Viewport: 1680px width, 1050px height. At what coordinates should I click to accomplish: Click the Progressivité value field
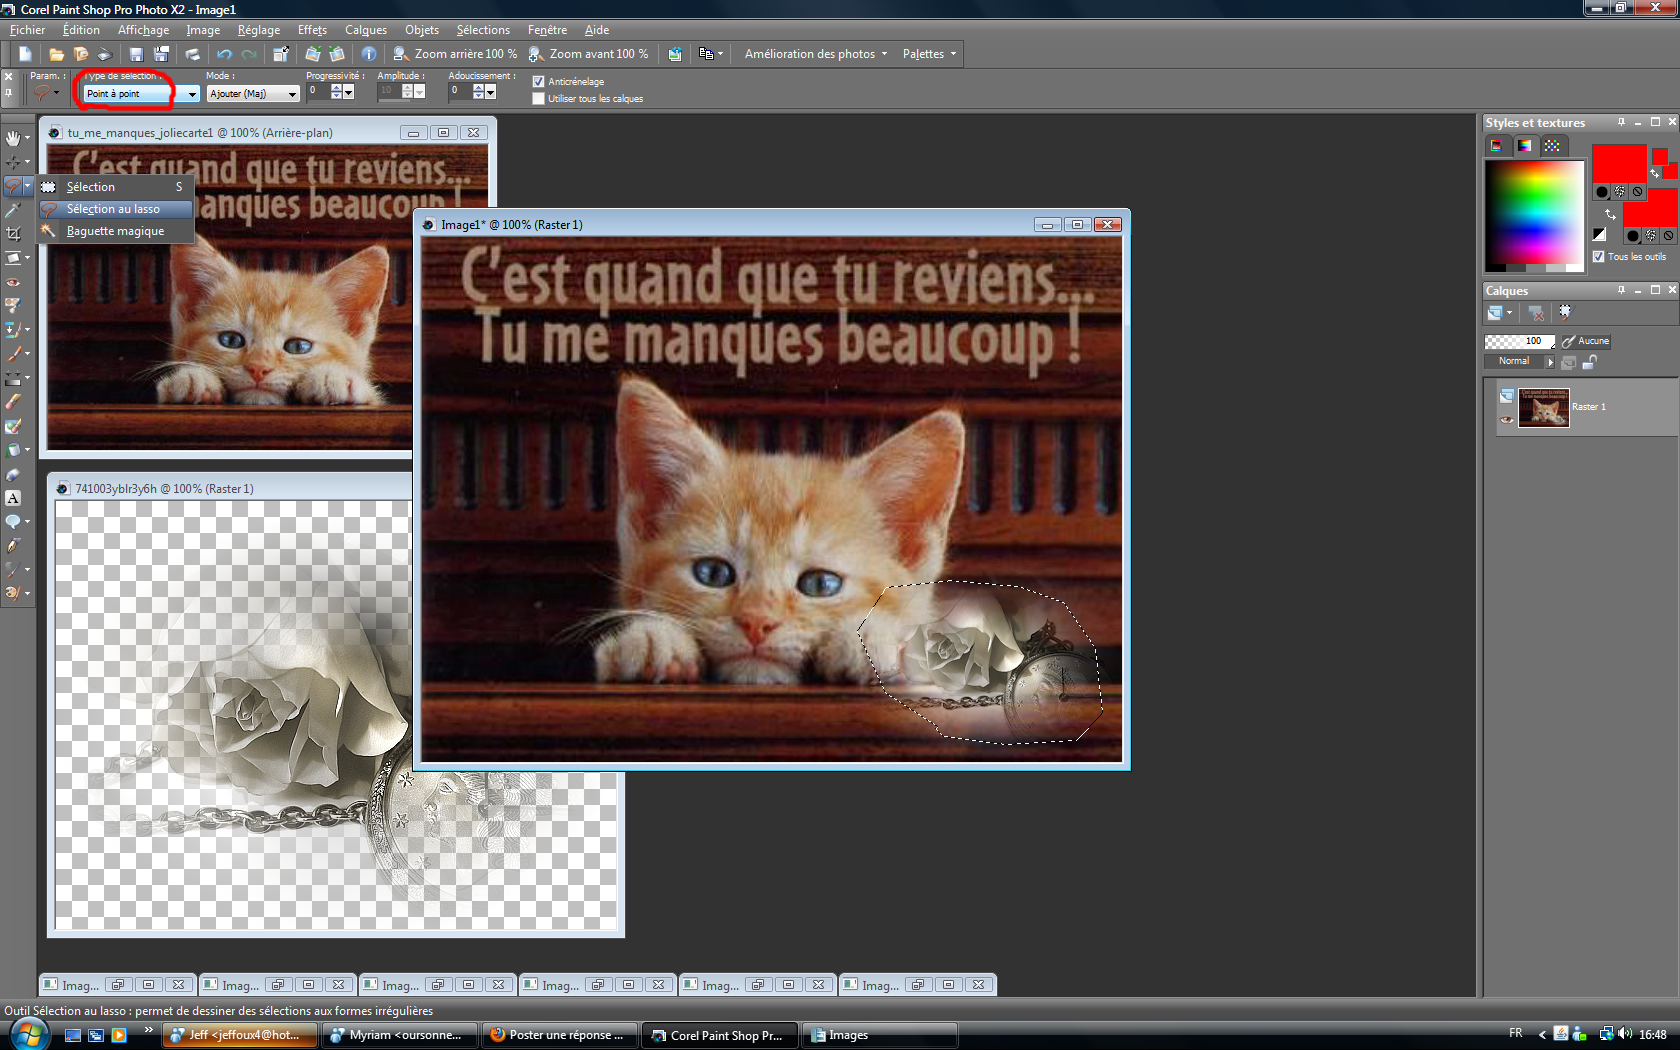[x=318, y=91]
